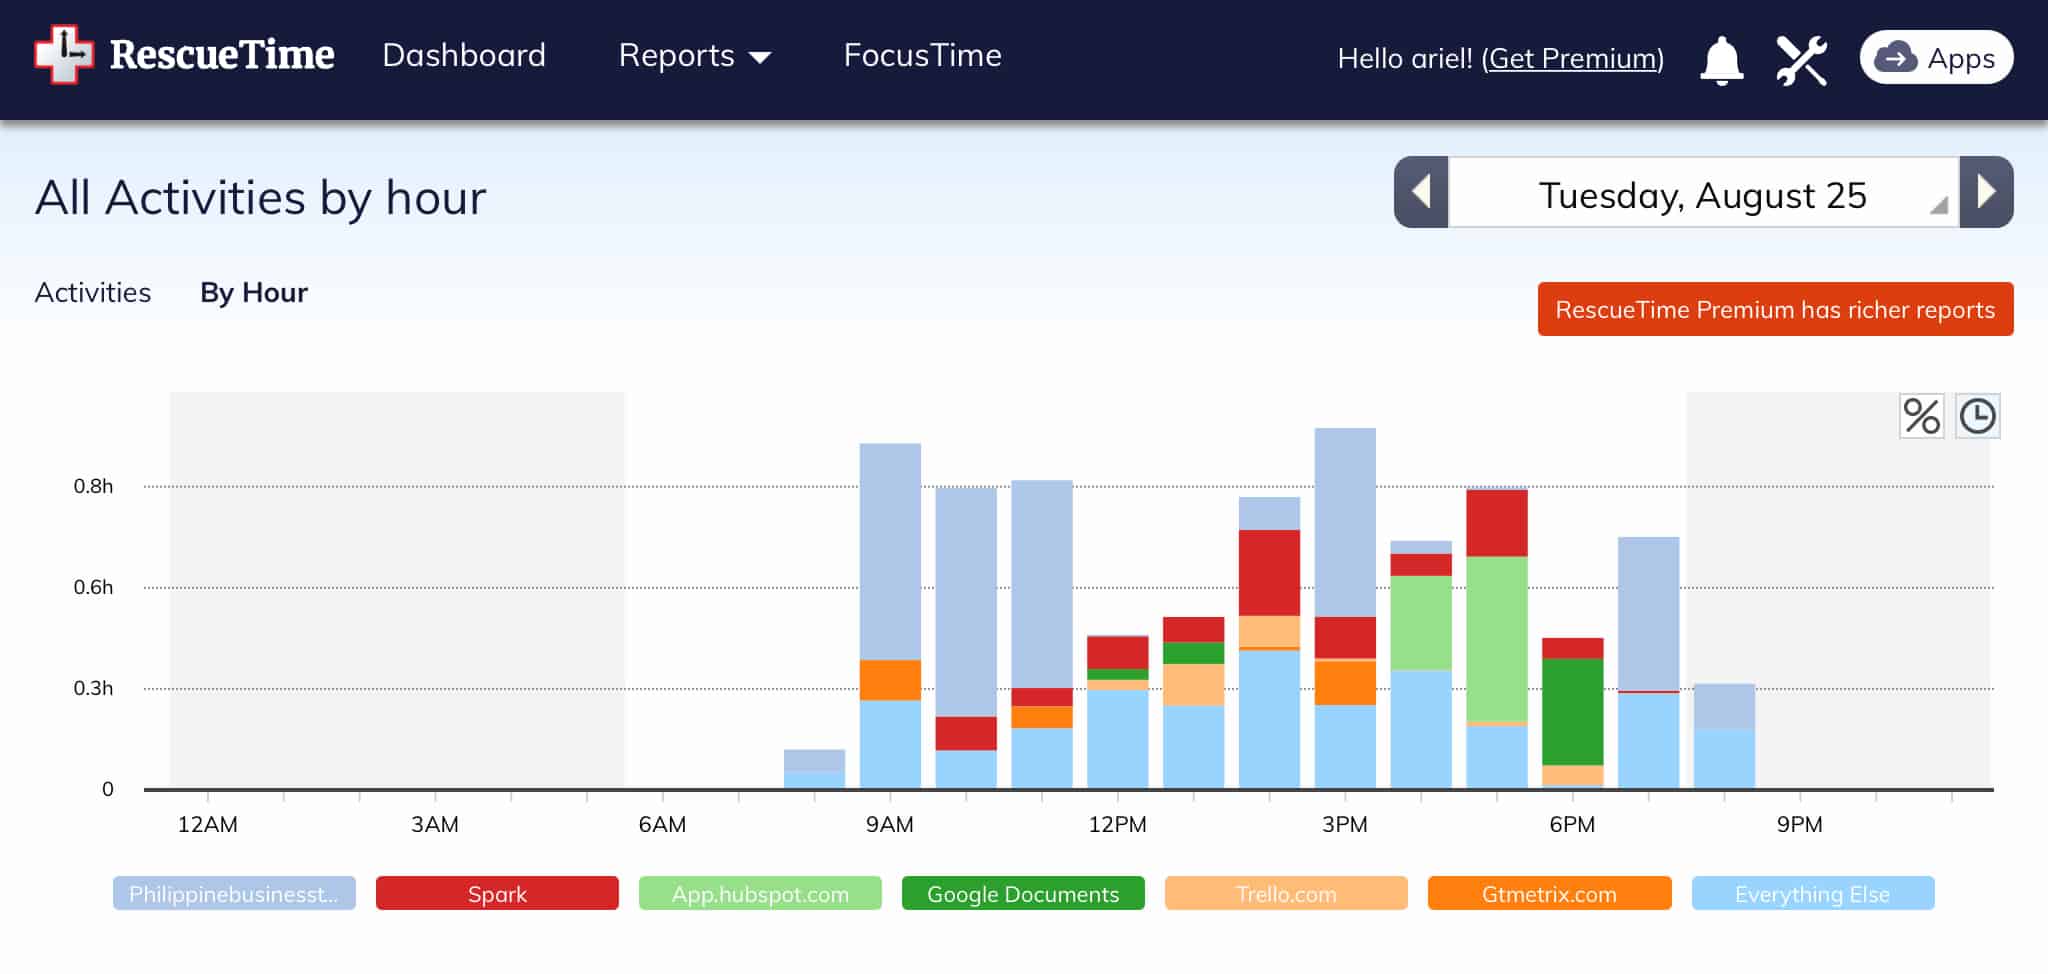
Task: Click the 5PM bar's light green Hubspot segment
Action: pyautogui.click(x=1497, y=638)
